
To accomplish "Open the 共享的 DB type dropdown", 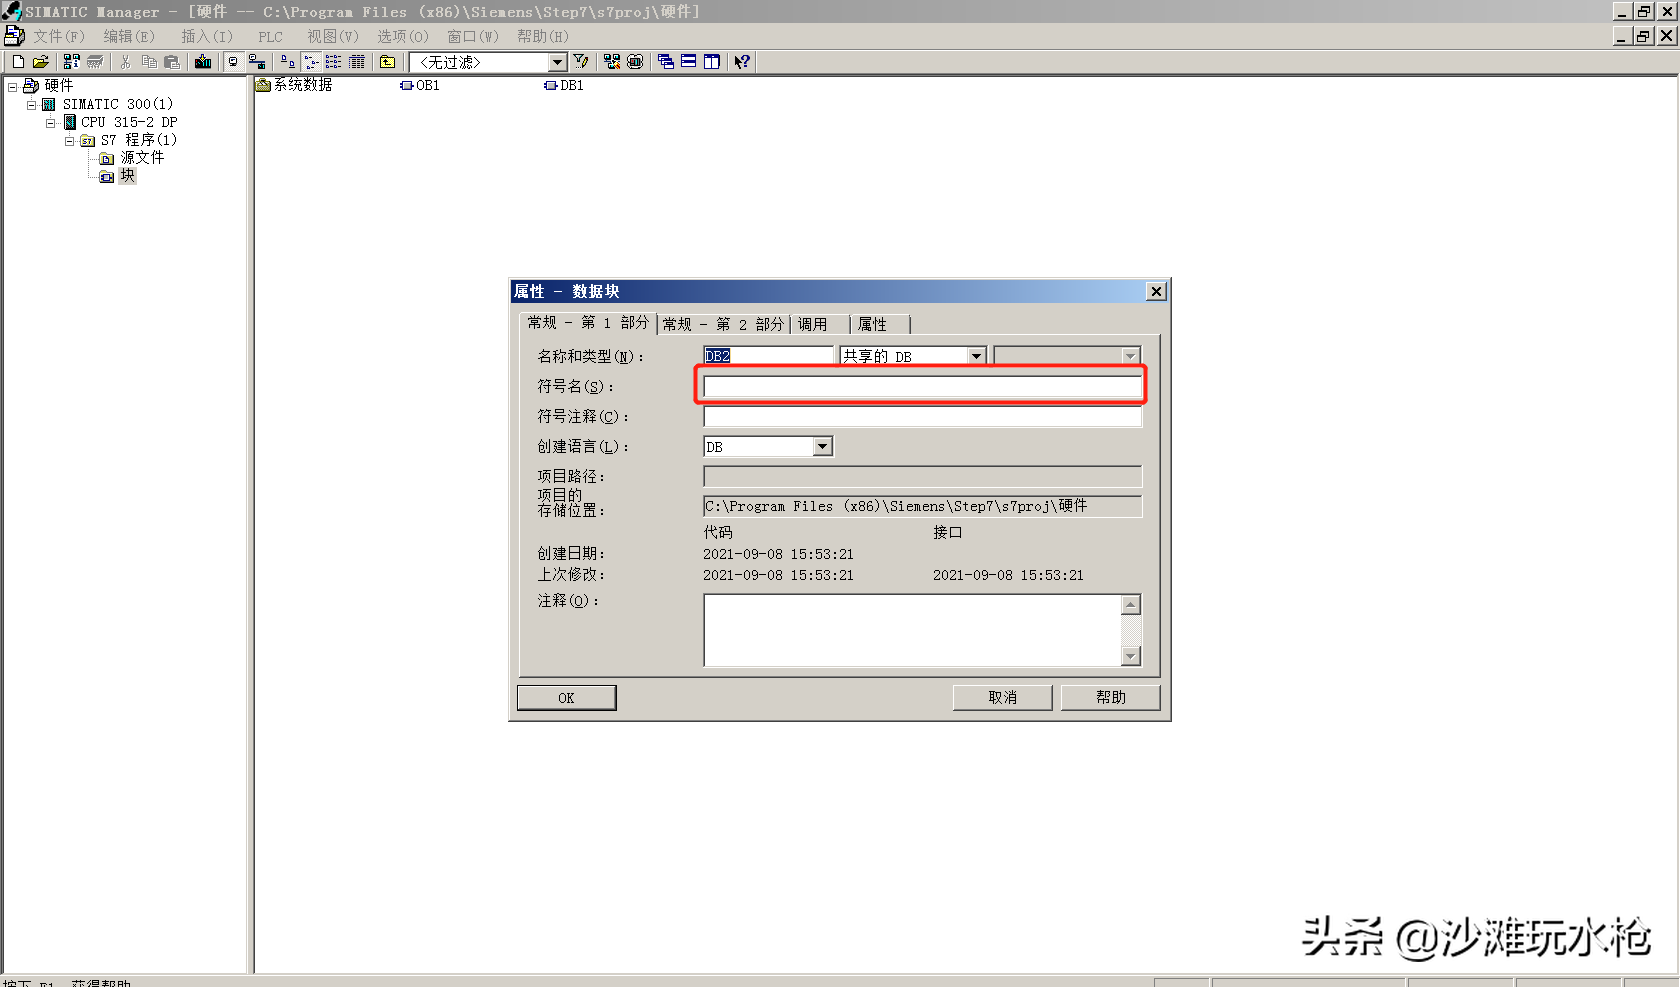I will (976, 356).
